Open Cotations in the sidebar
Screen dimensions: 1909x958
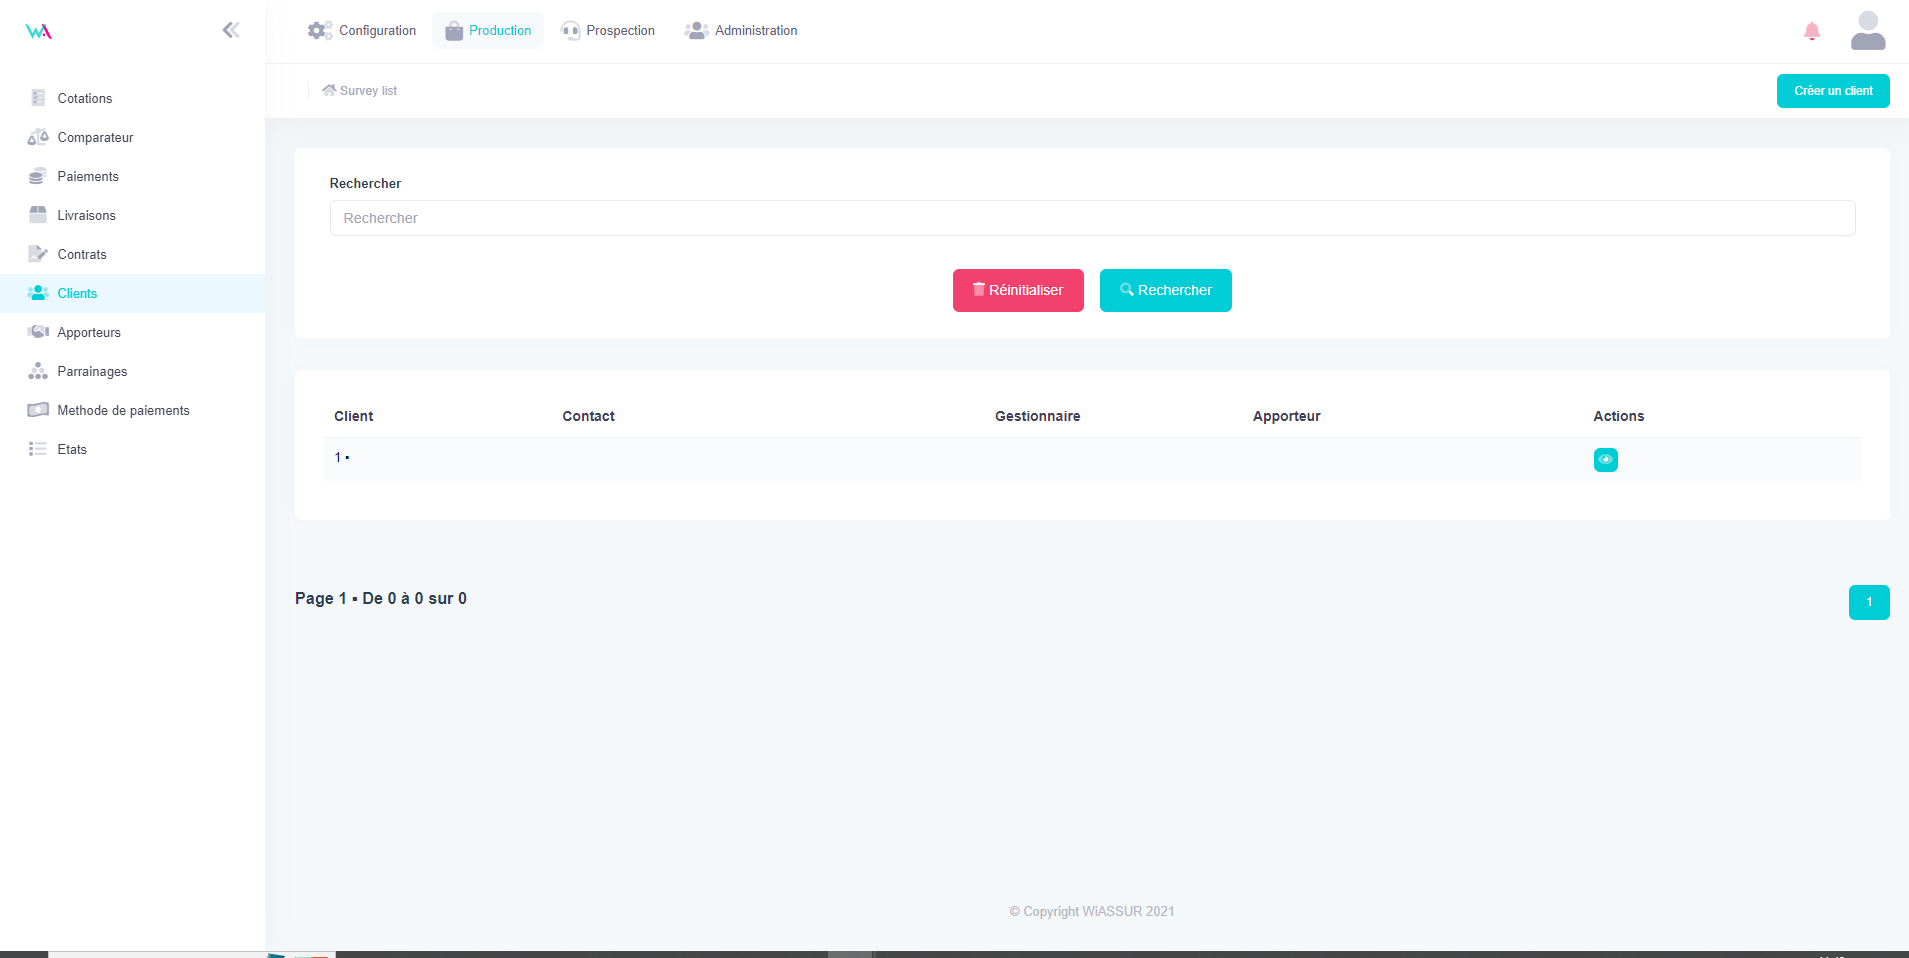(85, 98)
